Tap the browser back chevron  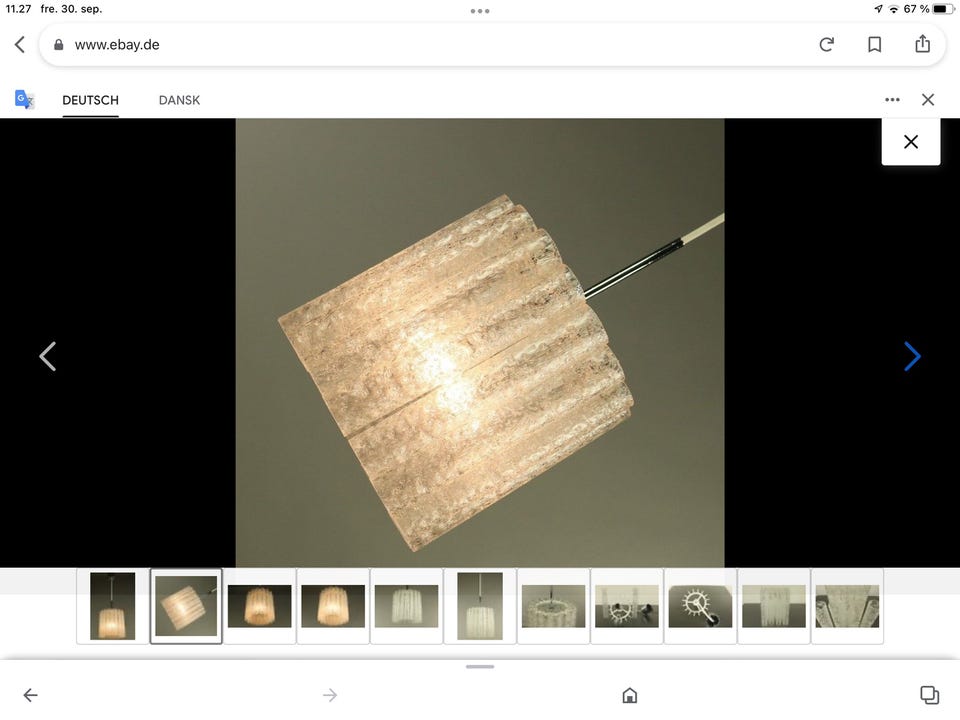click(20, 45)
